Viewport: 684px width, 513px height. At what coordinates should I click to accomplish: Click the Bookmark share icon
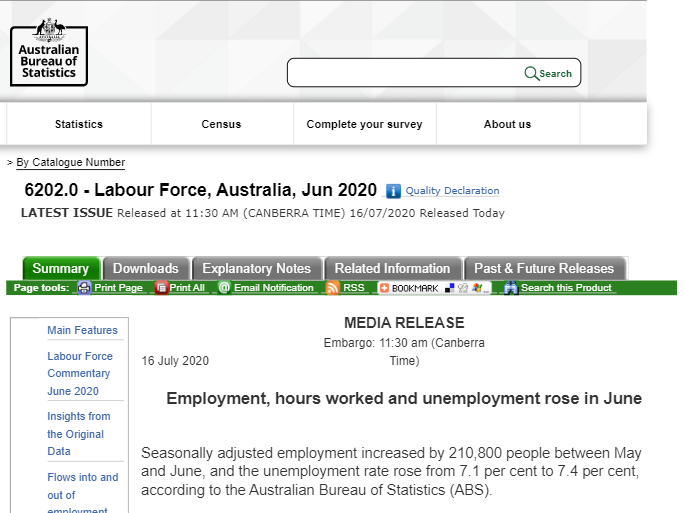click(x=384, y=288)
